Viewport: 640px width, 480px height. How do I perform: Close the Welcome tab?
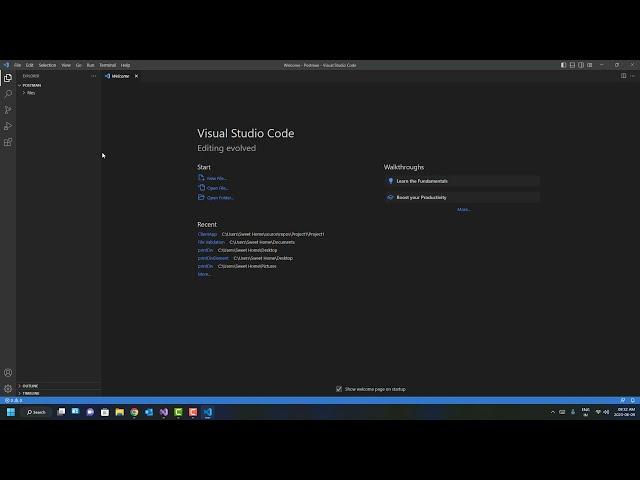click(x=136, y=76)
